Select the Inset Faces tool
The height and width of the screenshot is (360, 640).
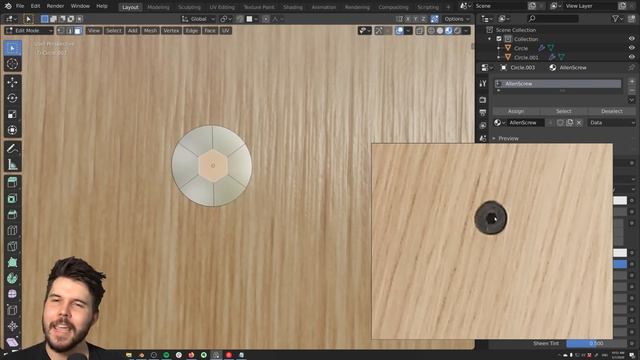pyautogui.click(x=12, y=198)
